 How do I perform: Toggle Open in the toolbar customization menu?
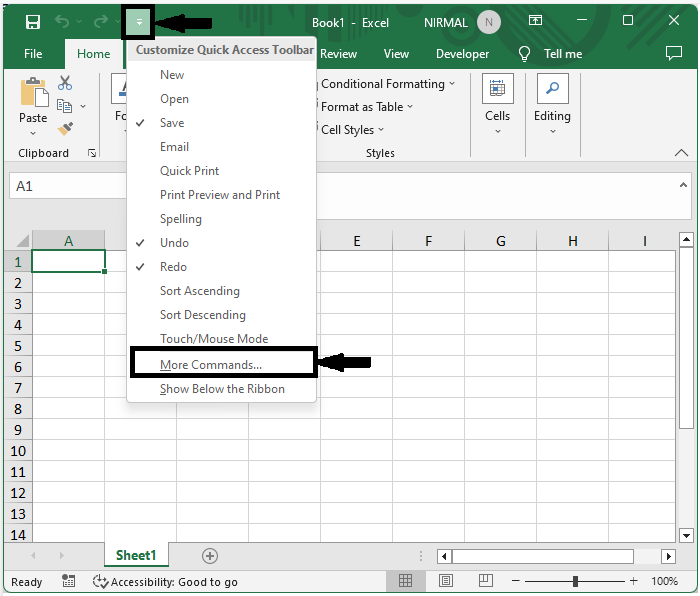pyautogui.click(x=221, y=99)
